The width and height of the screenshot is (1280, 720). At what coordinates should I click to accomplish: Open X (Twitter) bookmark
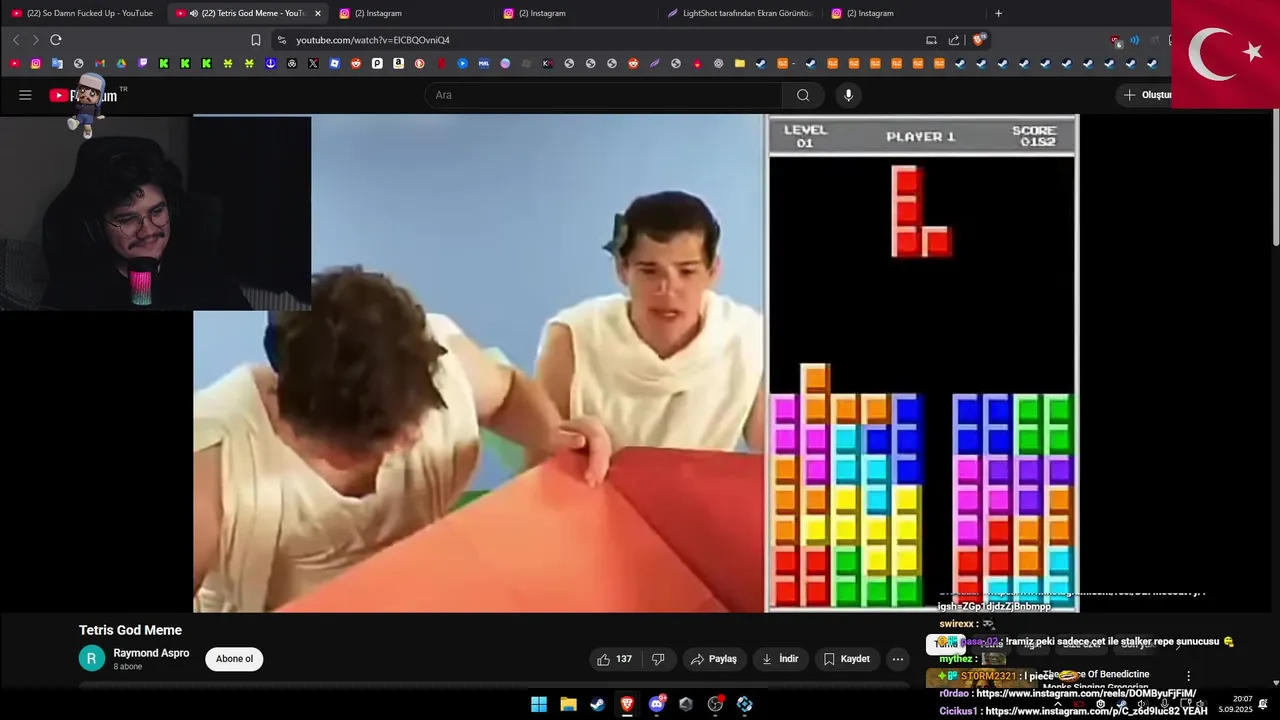point(313,63)
